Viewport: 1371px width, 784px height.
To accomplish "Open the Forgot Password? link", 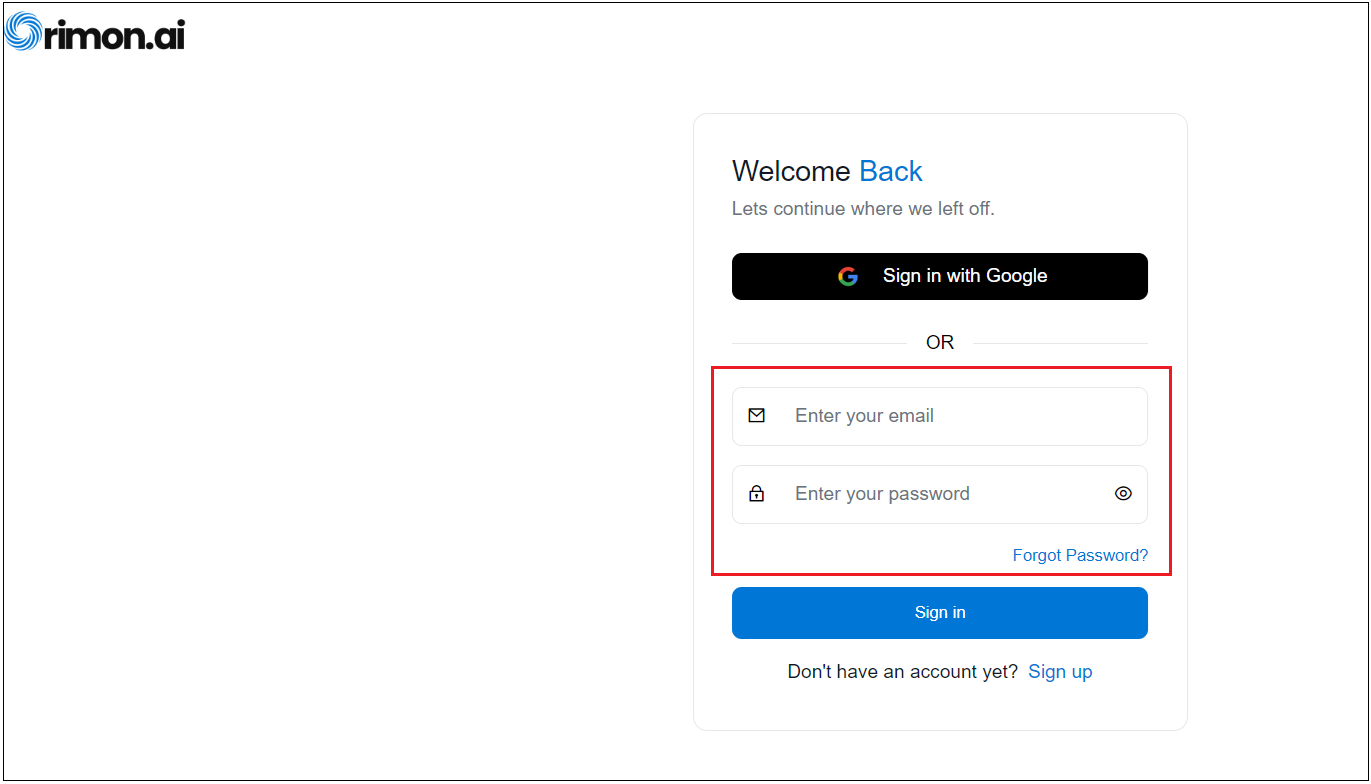I will point(1080,555).
